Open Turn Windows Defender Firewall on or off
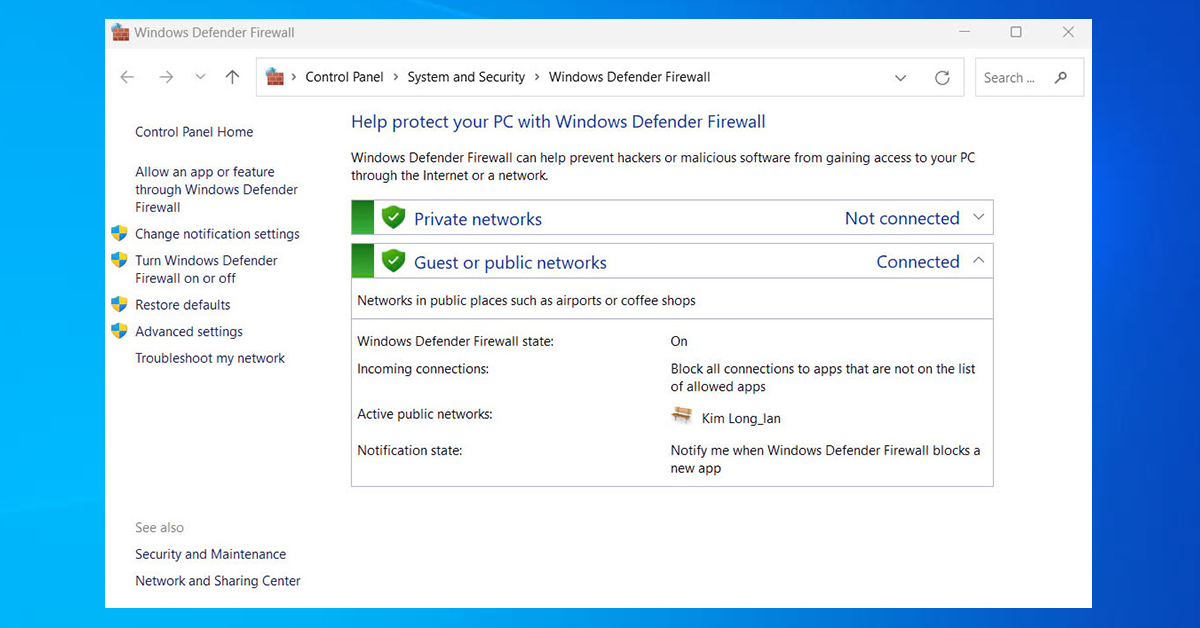The height and width of the screenshot is (628, 1200). pyautogui.click(x=206, y=269)
